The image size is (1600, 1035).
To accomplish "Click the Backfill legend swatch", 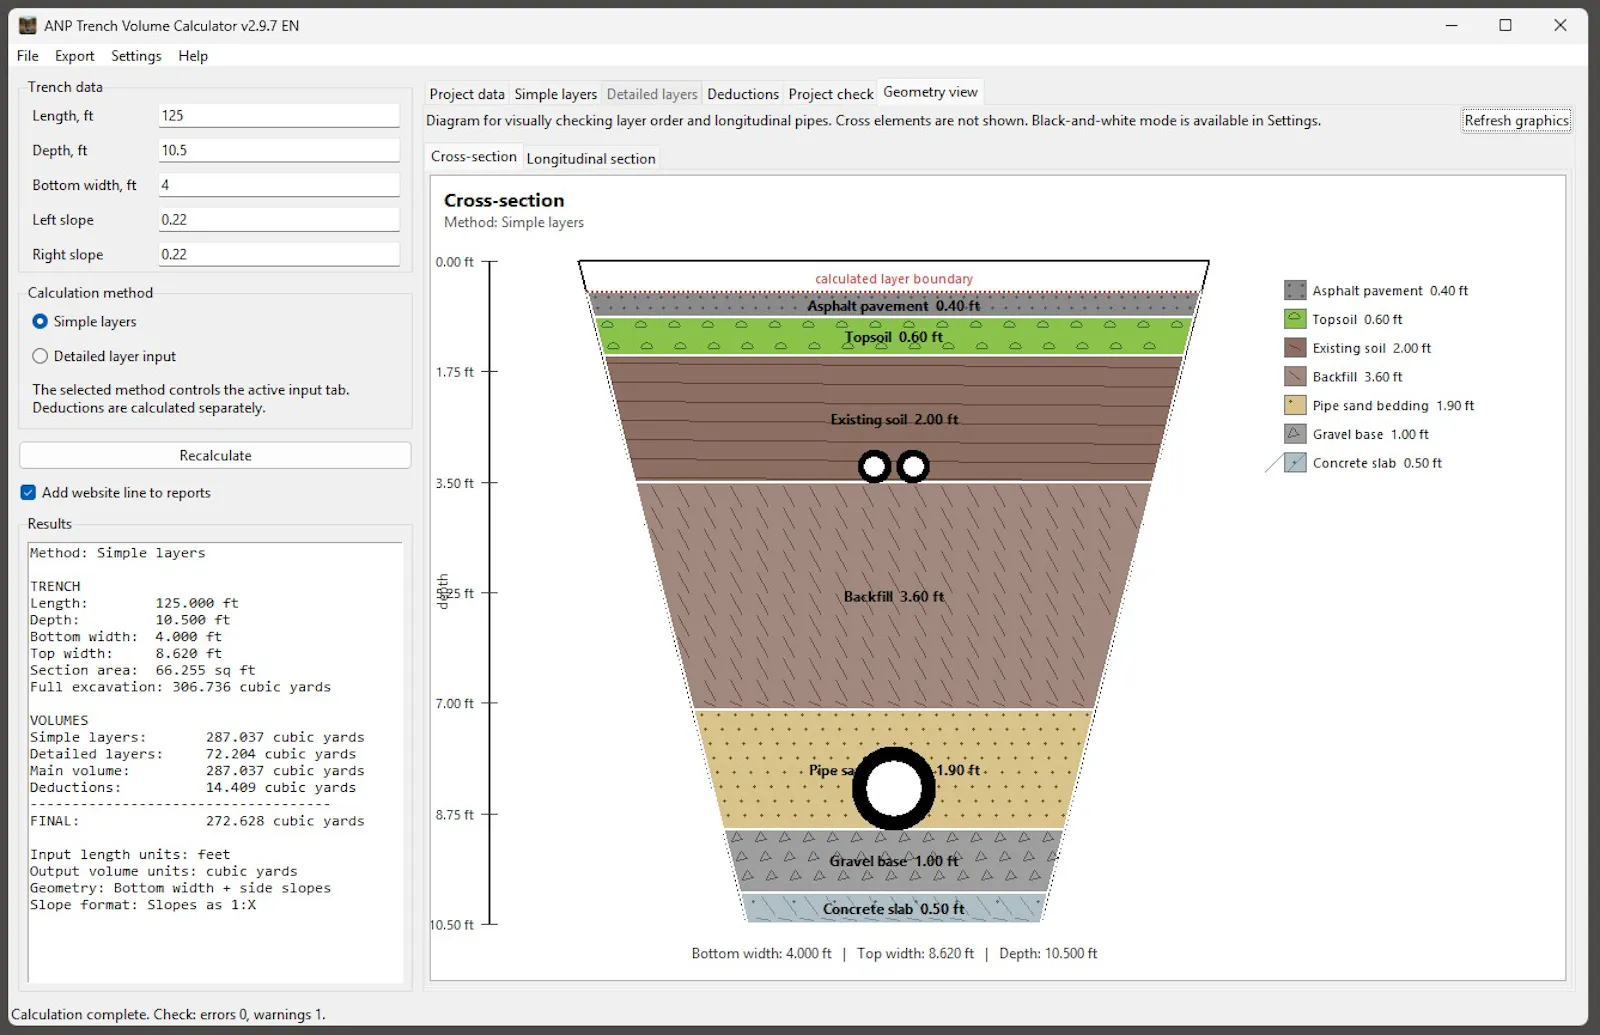I will [1295, 377].
